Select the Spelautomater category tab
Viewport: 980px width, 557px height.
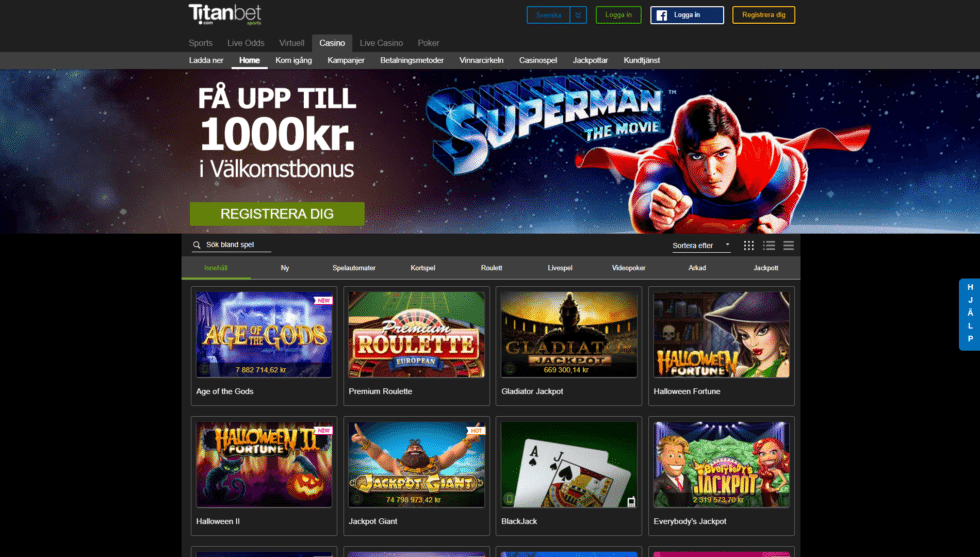[354, 268]
